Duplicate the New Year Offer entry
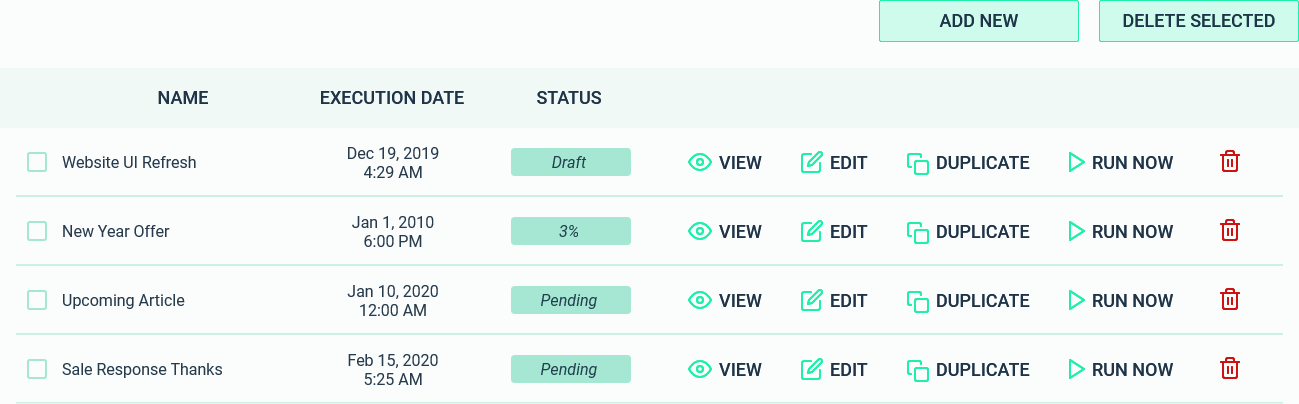Screen dimensions: 1299x404 (x=968, y=231)
